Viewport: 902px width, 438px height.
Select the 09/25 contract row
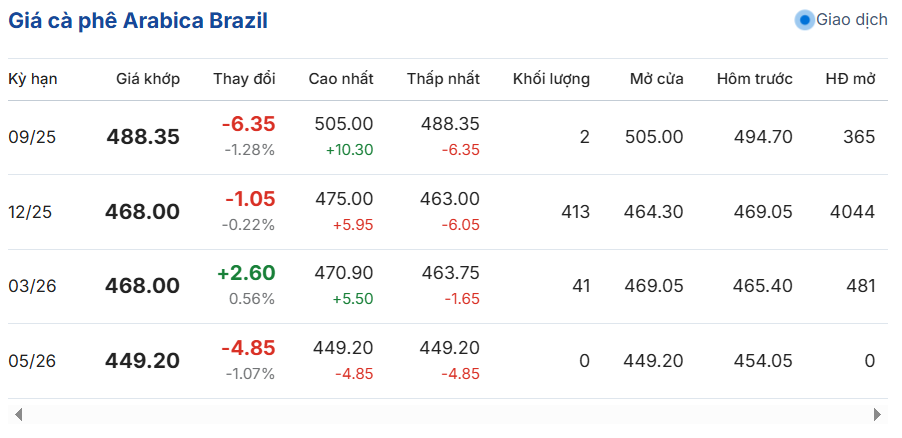[x=448, y=138]
